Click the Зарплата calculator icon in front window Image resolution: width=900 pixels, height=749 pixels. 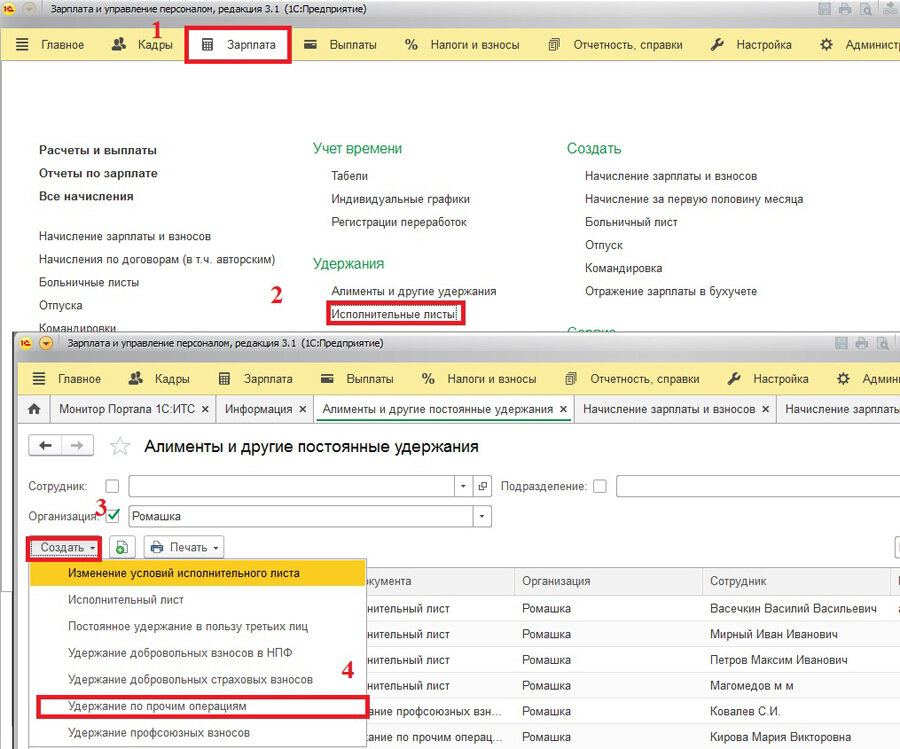224,379
